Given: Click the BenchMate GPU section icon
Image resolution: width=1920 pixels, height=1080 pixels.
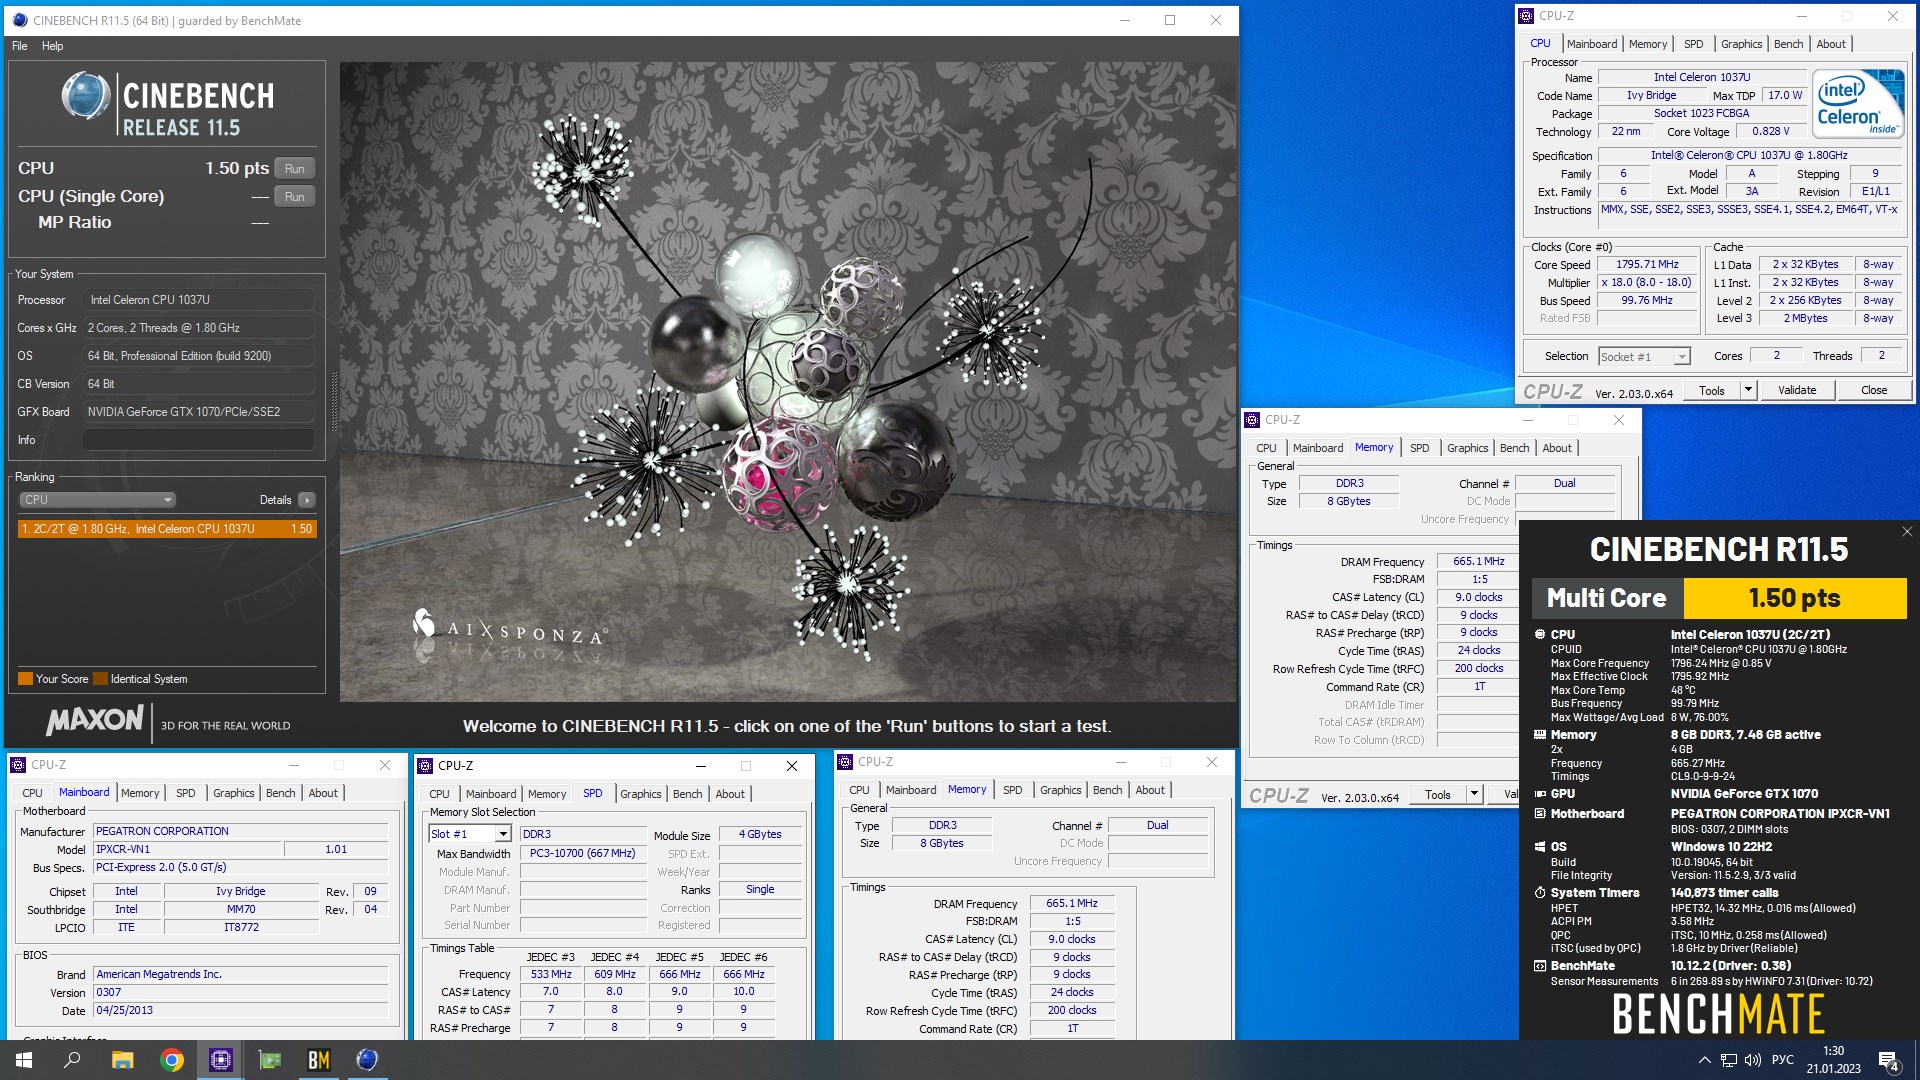Looking at the screenshot, I should click(1540, 794).
